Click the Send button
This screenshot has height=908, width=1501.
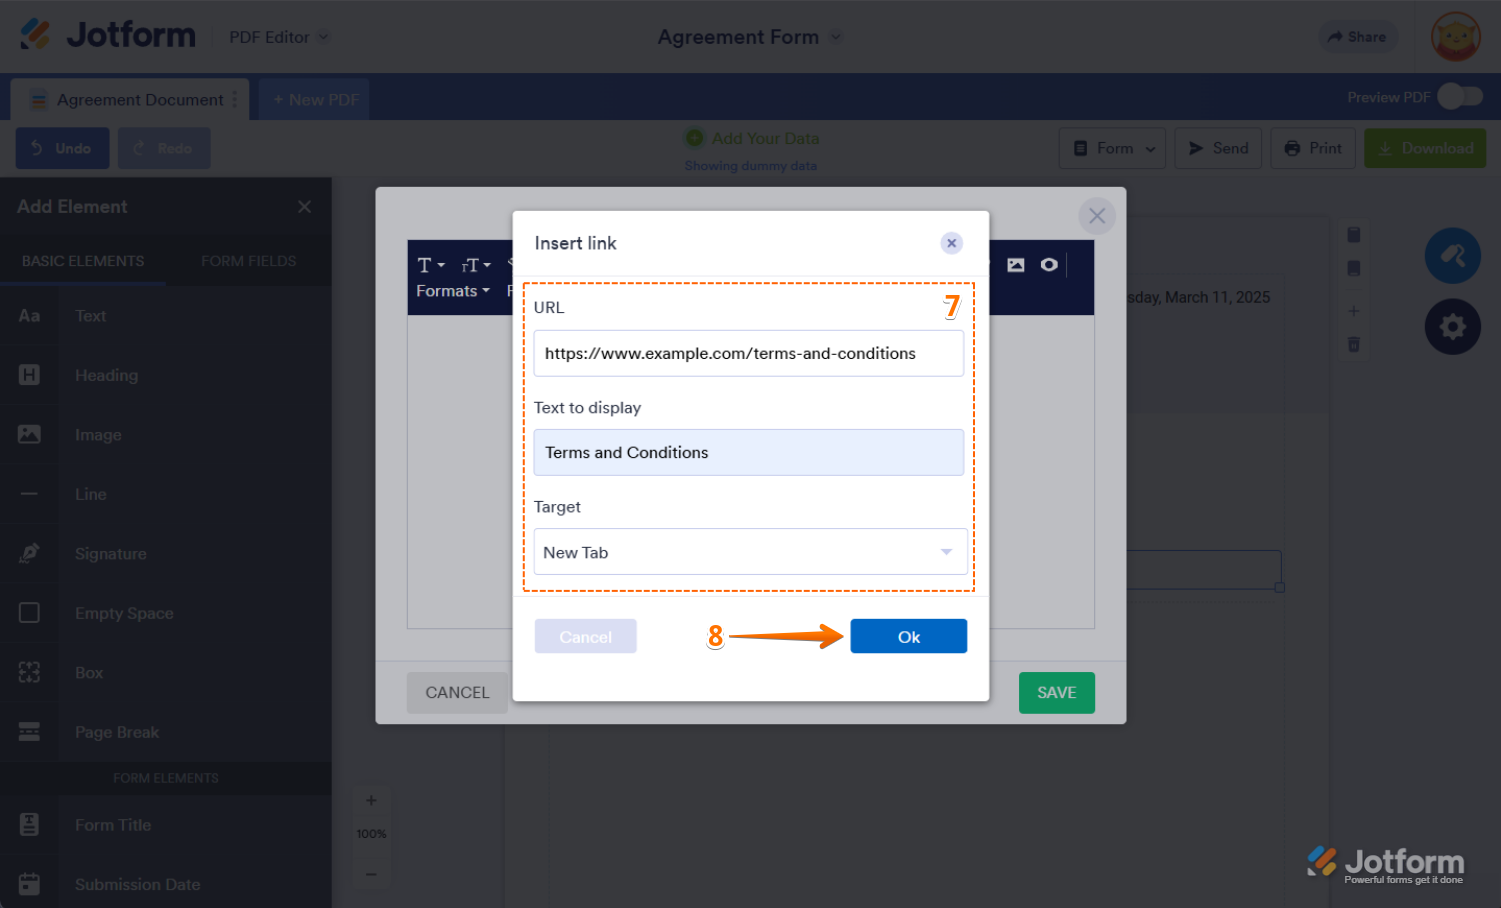[x=1219, y=148]
